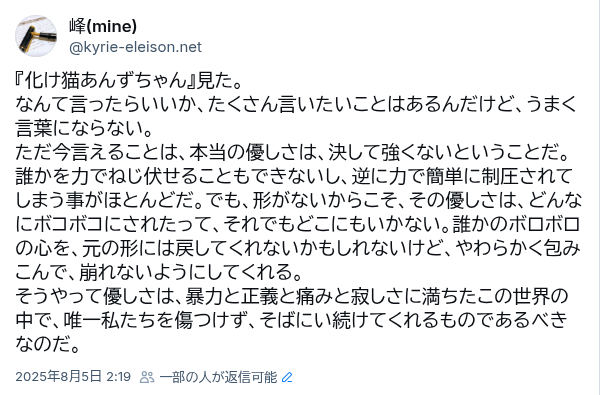Click the 2025年8月5日 2:19 timestamp
The width and height of the screenshot is (600, 395).
tap(73, 377)
